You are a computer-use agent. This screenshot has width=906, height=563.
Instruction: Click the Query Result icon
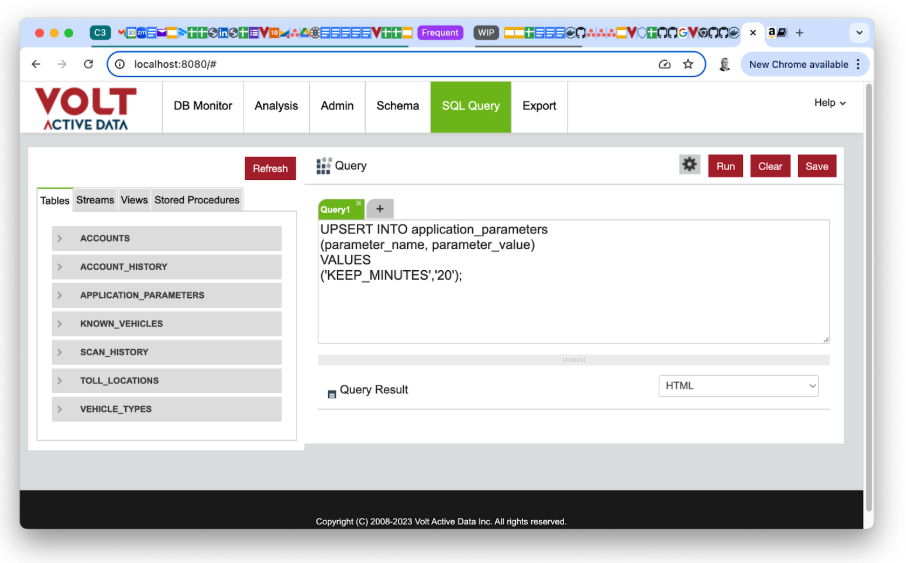tap(332, 394)
